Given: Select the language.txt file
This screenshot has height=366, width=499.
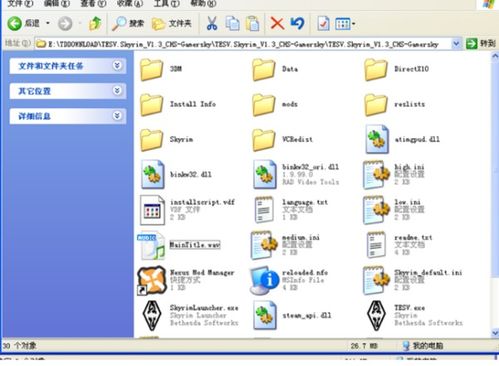Looking at the screenshot, I should [291, 210].
